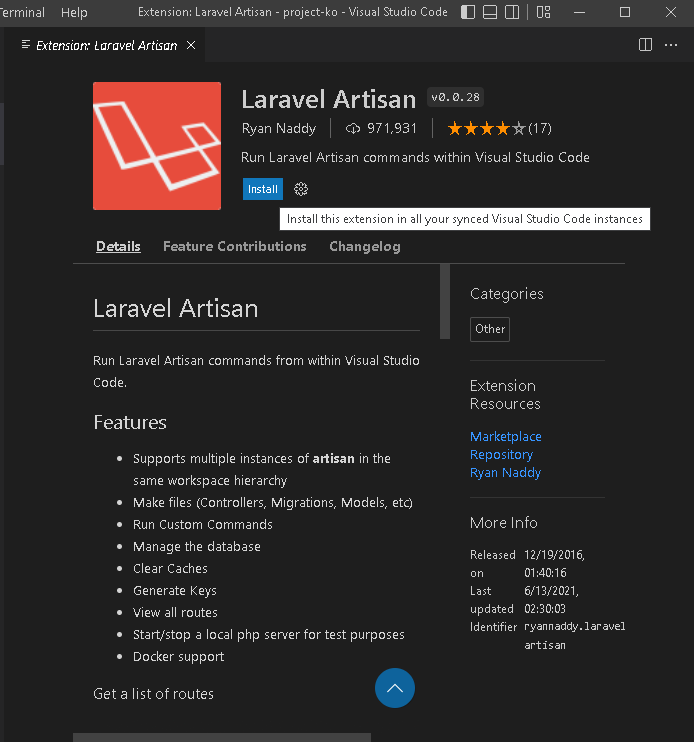
Task: Click the 'View all routes' feature bullet
Action: (175, 612)
